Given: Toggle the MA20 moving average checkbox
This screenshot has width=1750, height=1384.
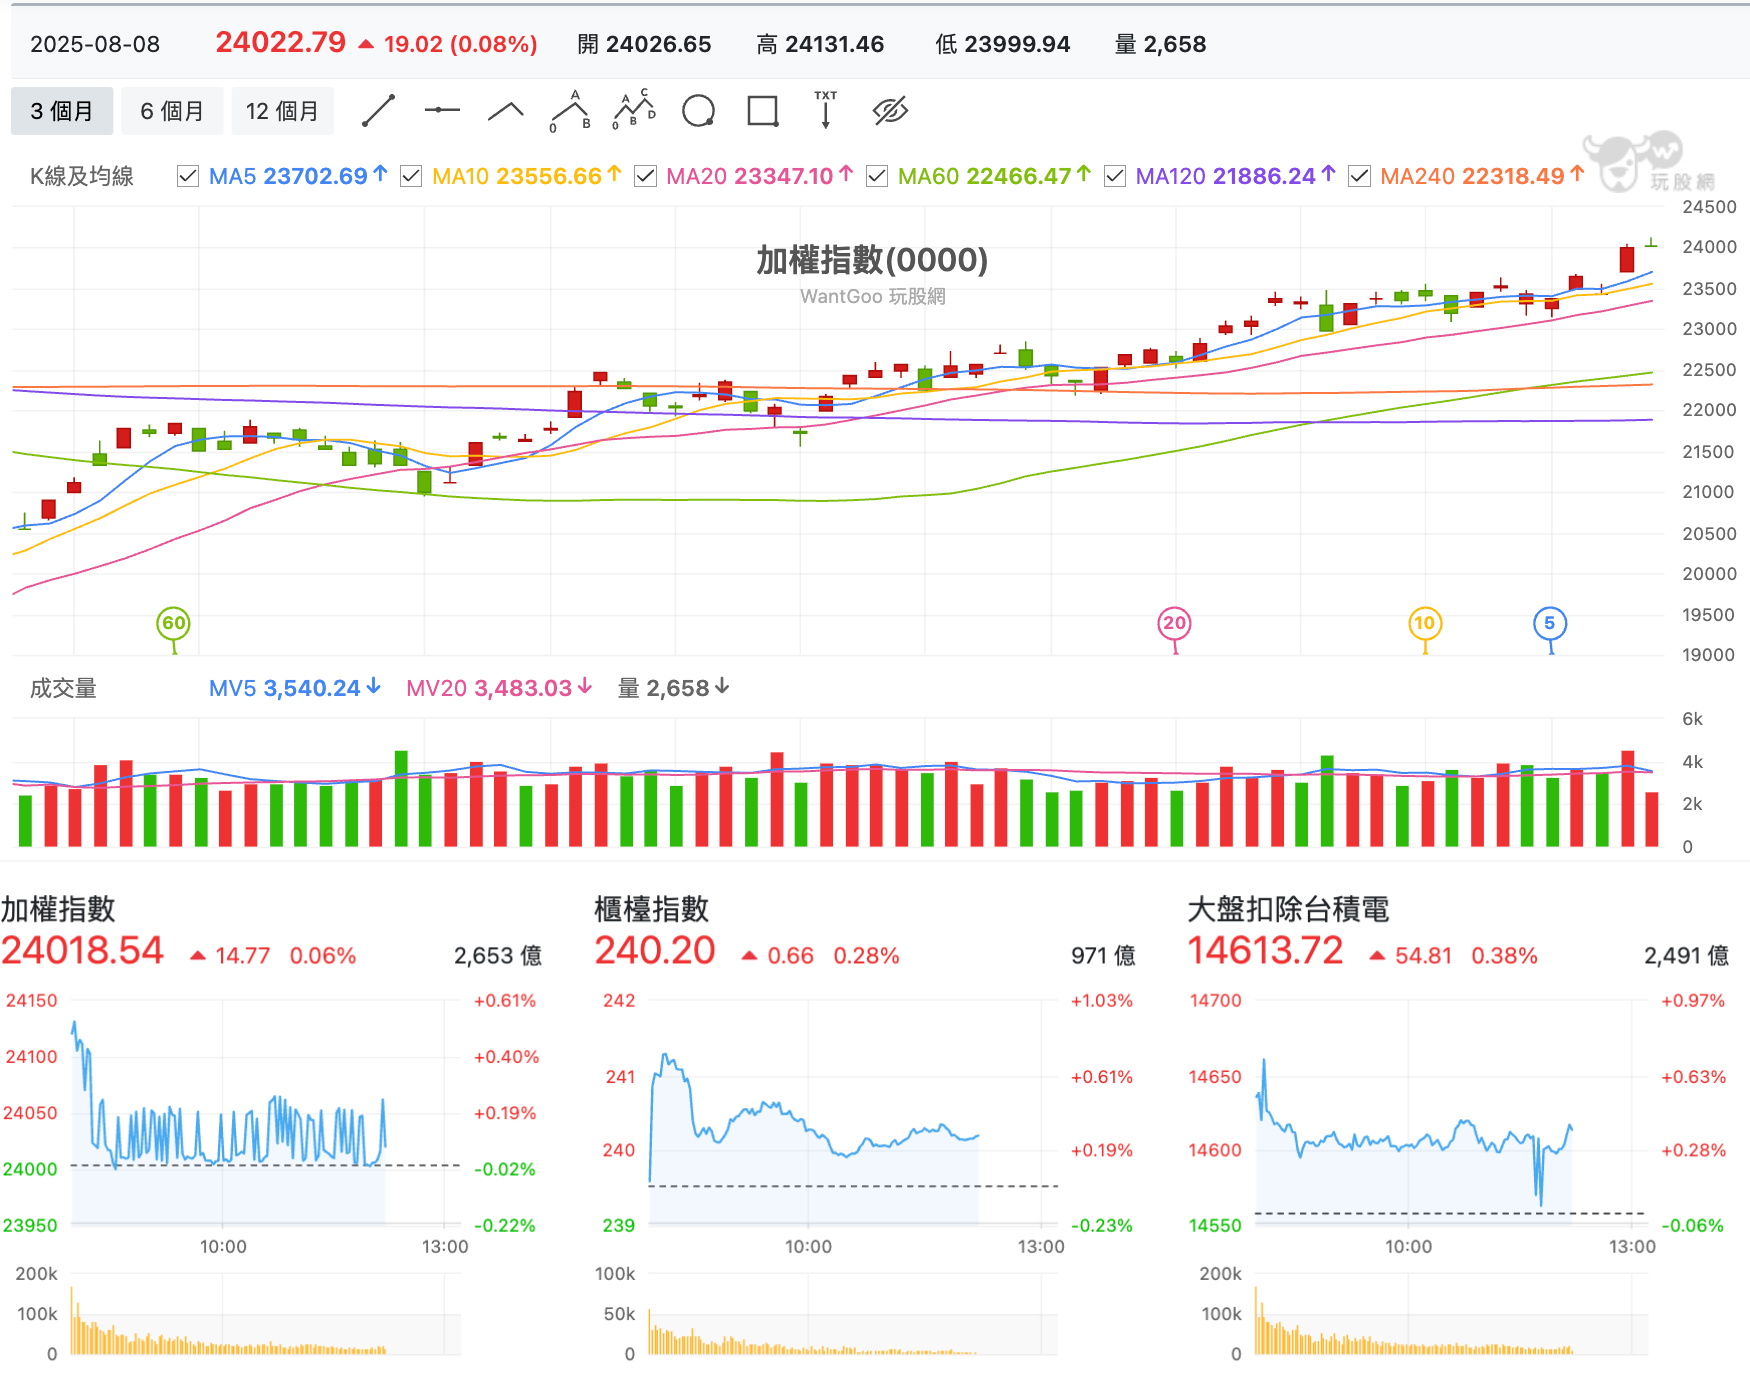Looking at the screenshot, I should point(645,176).
